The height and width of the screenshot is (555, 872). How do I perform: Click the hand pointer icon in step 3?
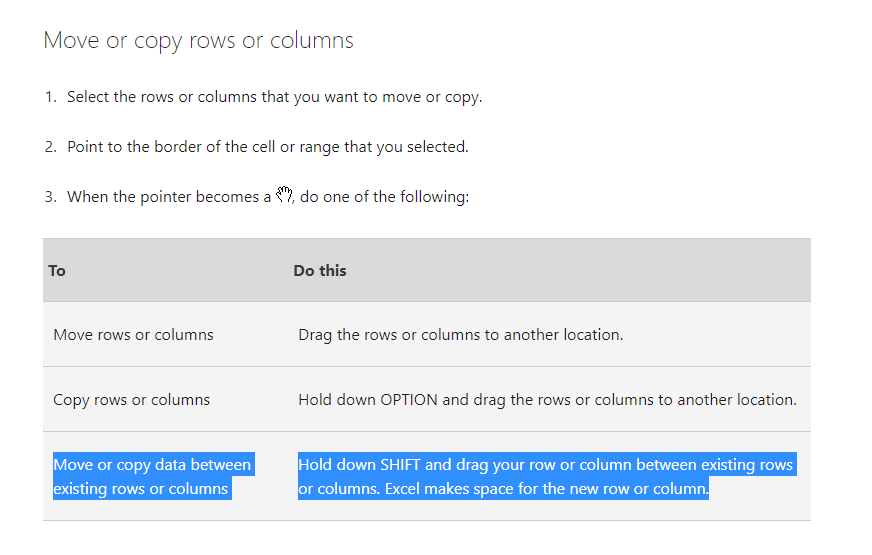tap(283, 195)
